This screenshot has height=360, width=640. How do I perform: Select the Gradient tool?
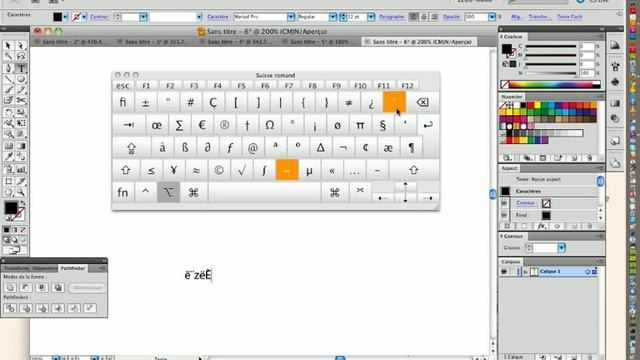(x=21, y=146)
